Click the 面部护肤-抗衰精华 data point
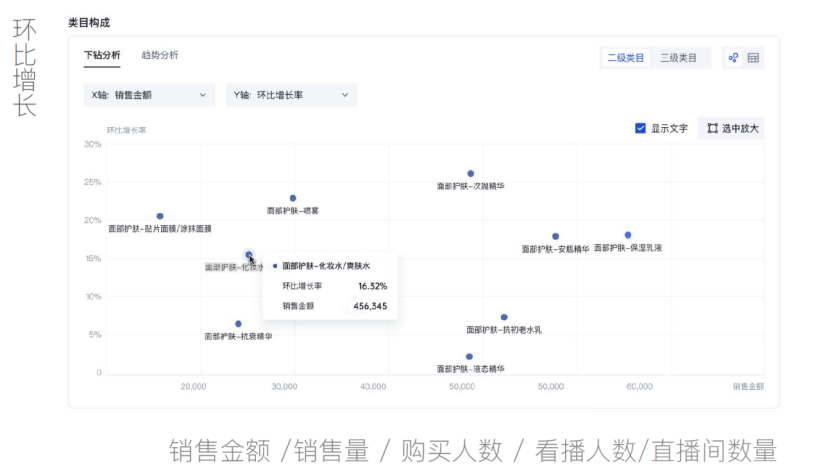Image resolution: width=822 pixels, height=474 pixels. pyautogui.click(x=238, y=324)
